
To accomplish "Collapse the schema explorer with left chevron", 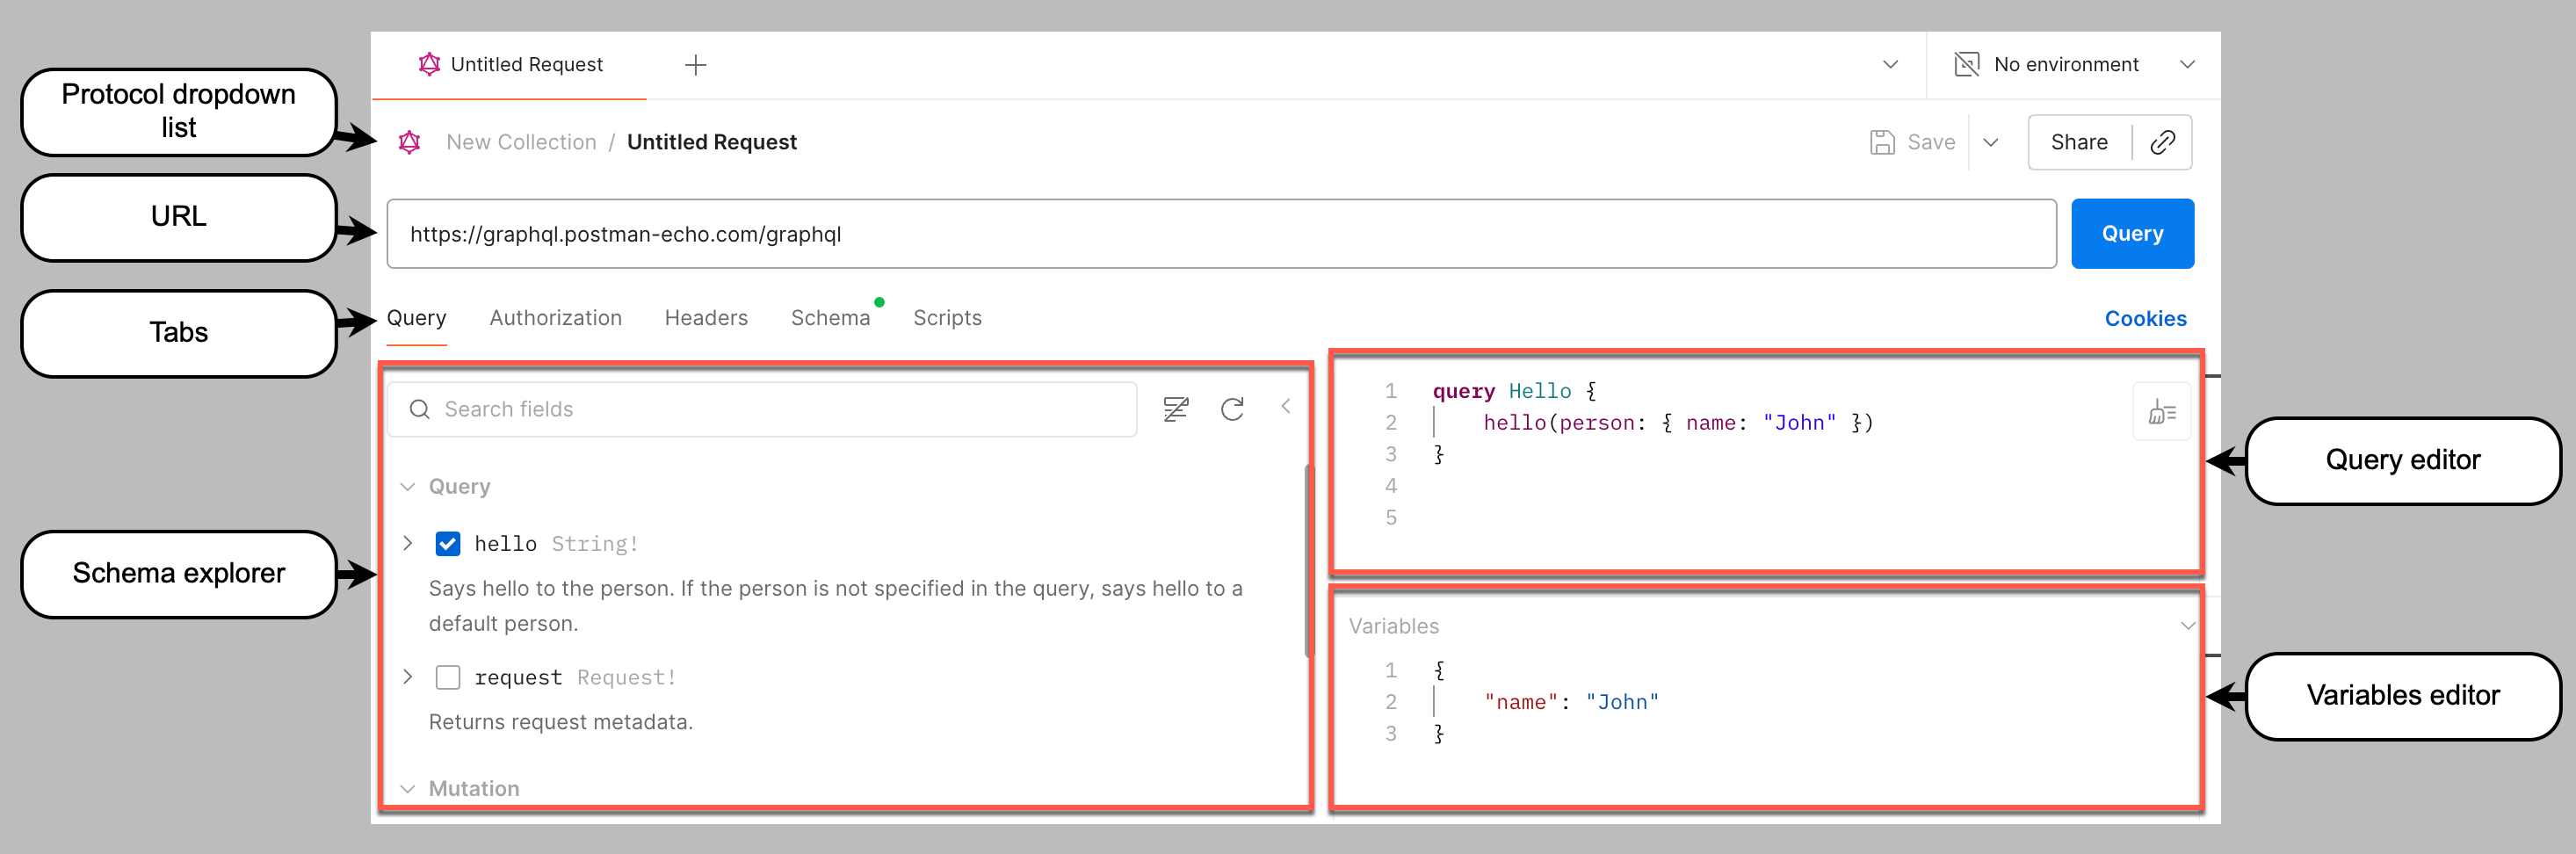I will pyautogui.click(x=1286, y=406).
